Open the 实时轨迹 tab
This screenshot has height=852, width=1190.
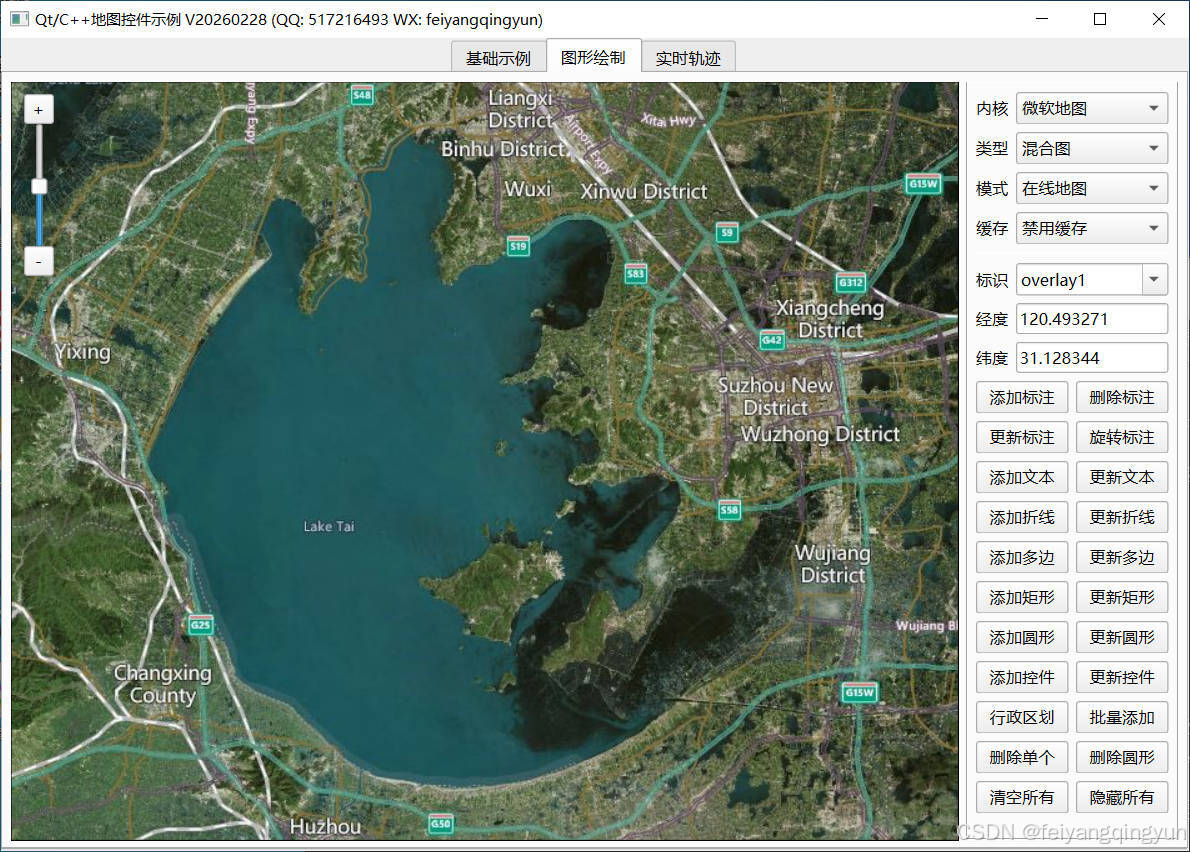[688, 58]
